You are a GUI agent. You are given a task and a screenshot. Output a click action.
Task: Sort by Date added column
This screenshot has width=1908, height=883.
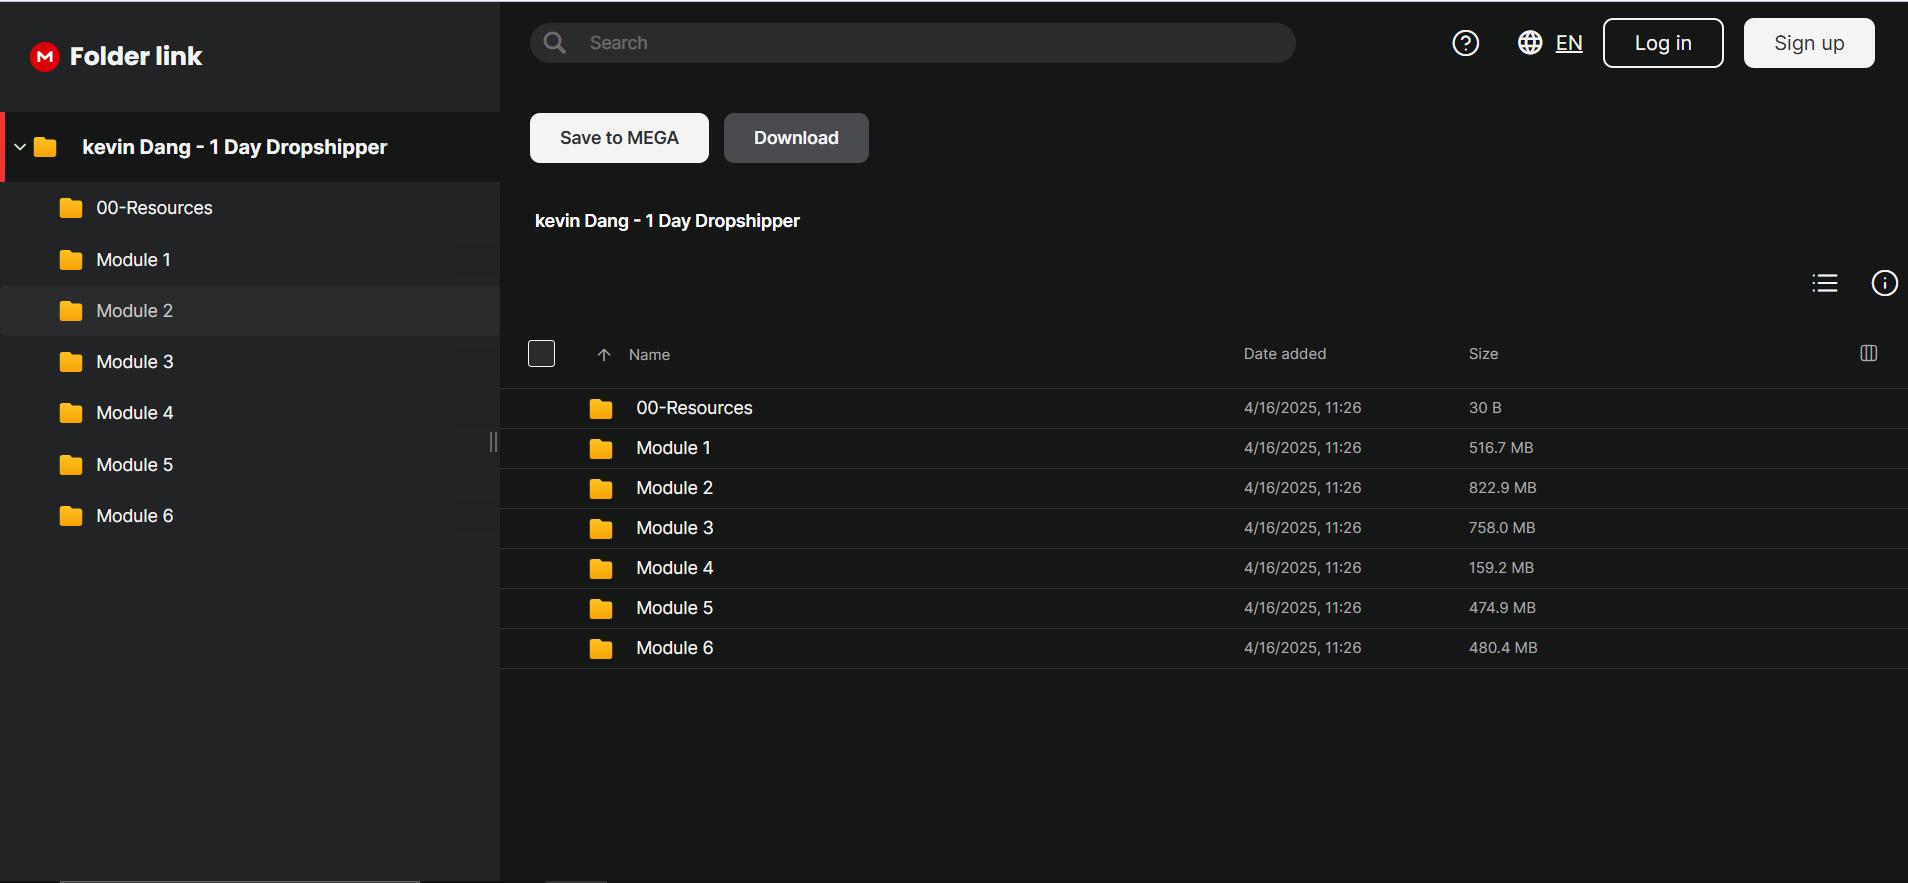1284,354
